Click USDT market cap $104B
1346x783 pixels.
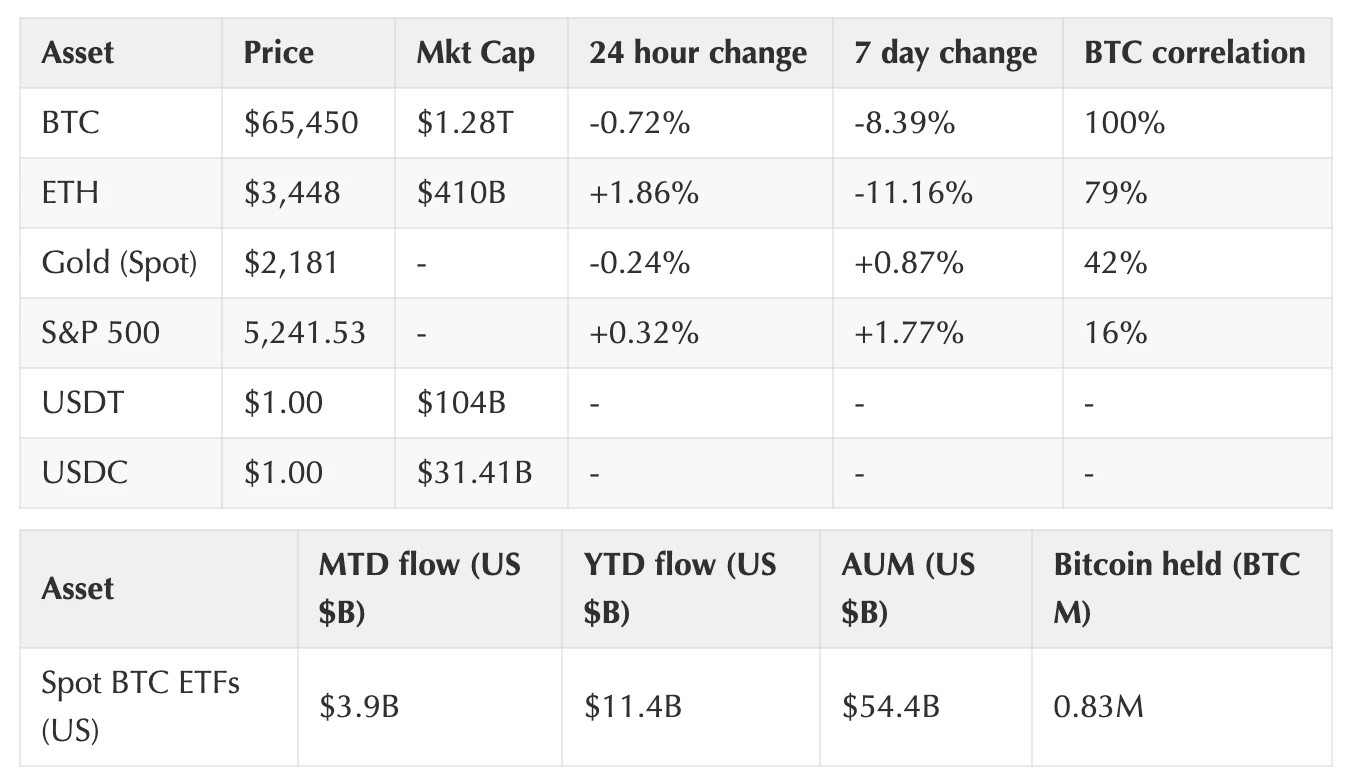461,403
